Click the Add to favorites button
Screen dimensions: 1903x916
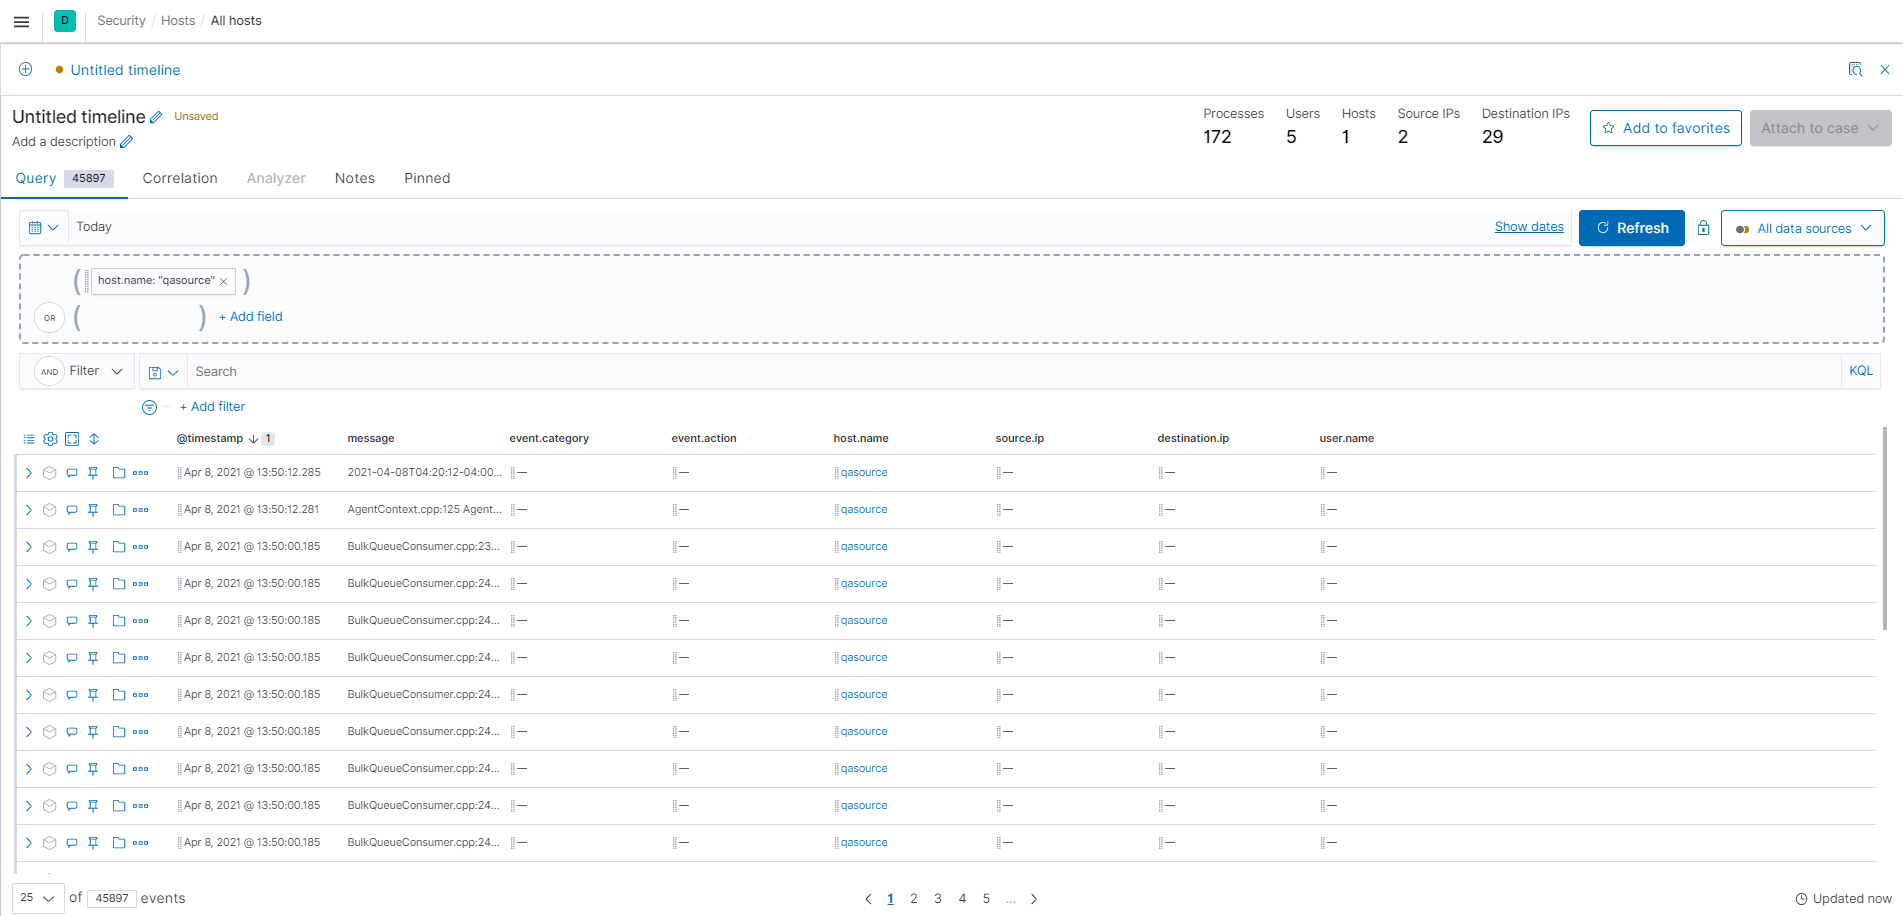(x=1665, y=128)
